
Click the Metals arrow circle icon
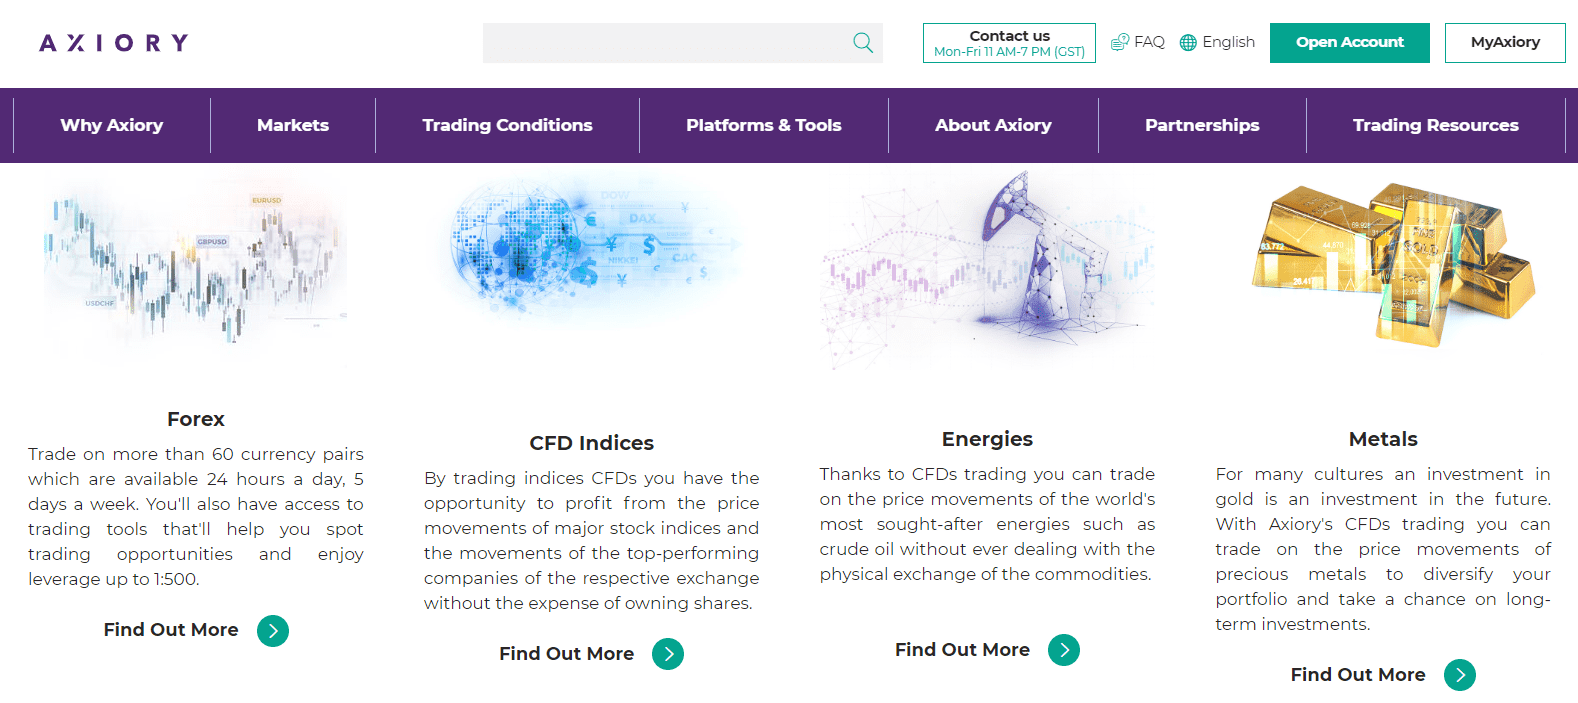tap(1459, 675)
